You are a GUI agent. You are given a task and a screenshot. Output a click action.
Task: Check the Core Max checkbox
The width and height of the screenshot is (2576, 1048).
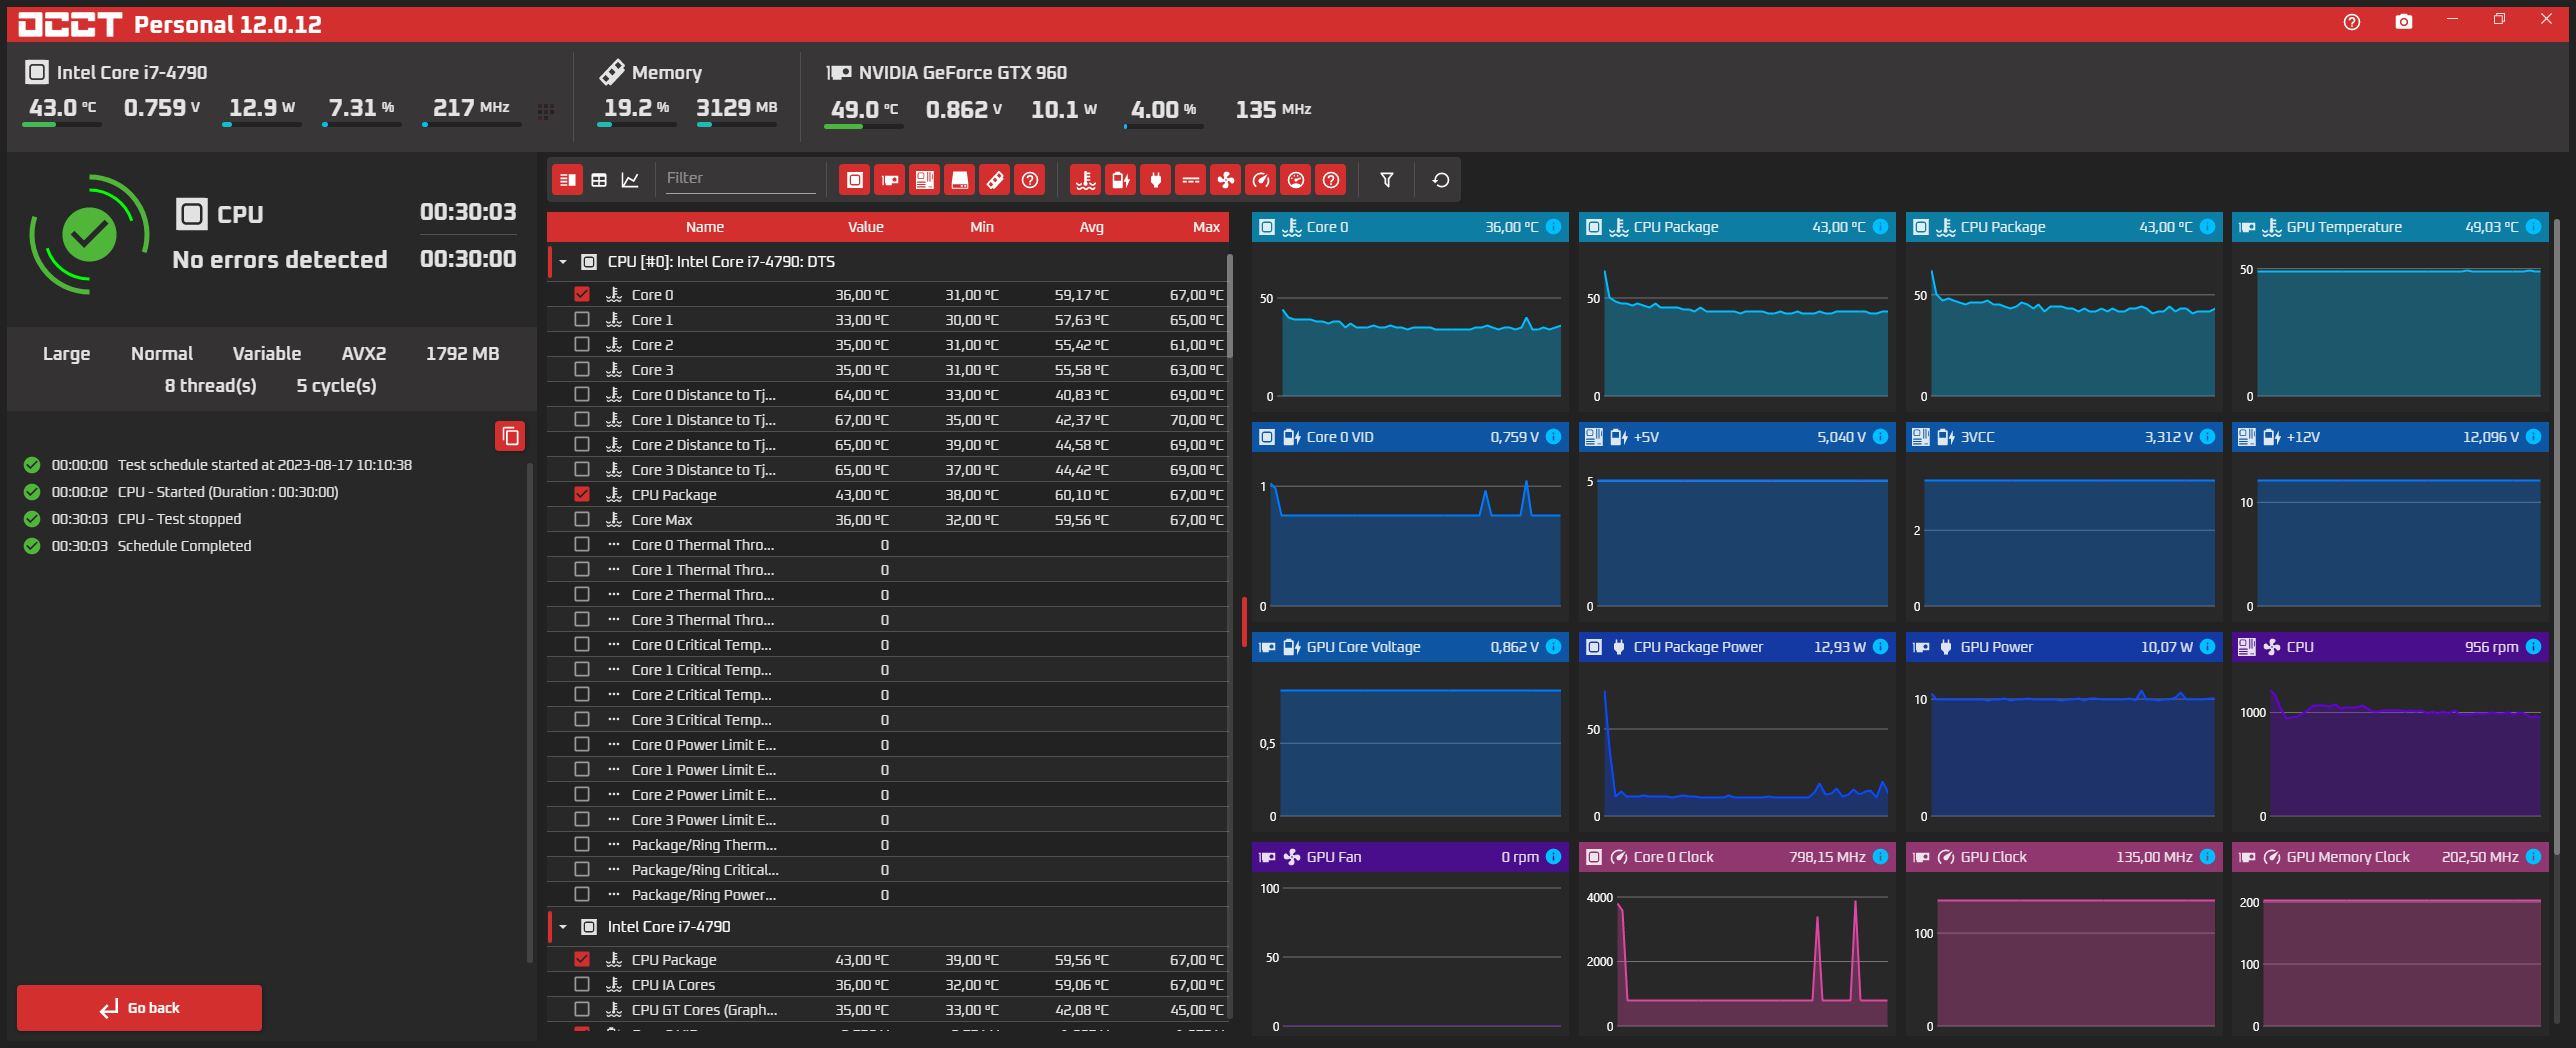click(x=582, y=520)
